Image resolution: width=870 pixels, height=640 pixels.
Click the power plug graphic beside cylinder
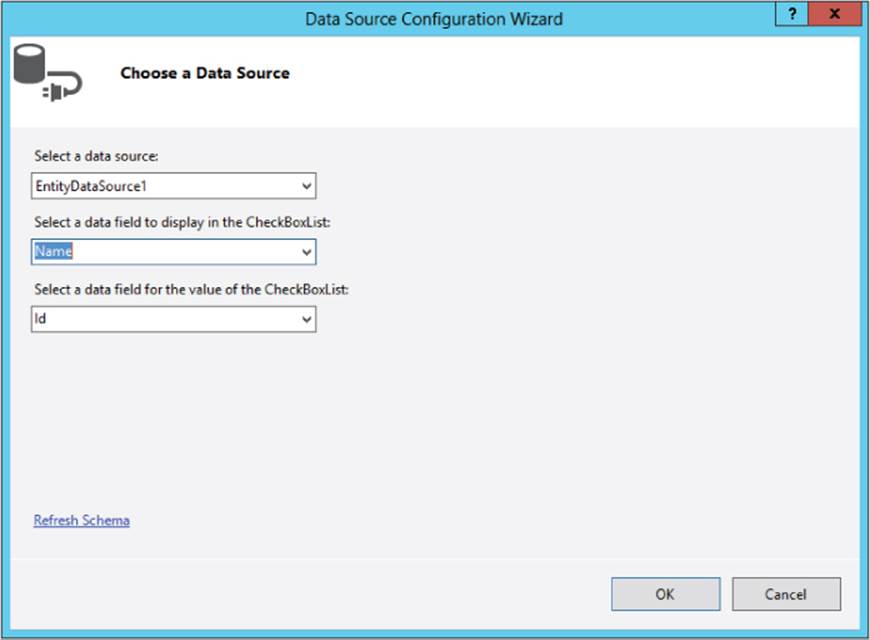tap(63, 85)
